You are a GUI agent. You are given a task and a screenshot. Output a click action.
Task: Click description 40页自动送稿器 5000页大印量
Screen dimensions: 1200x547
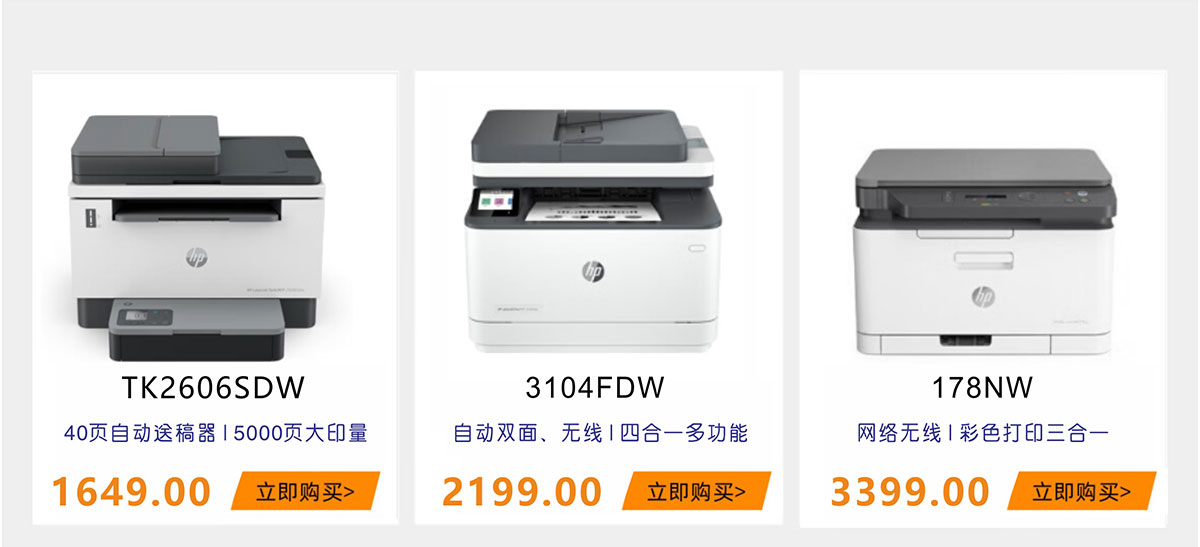pyautogui.click(x=216, y=433)
